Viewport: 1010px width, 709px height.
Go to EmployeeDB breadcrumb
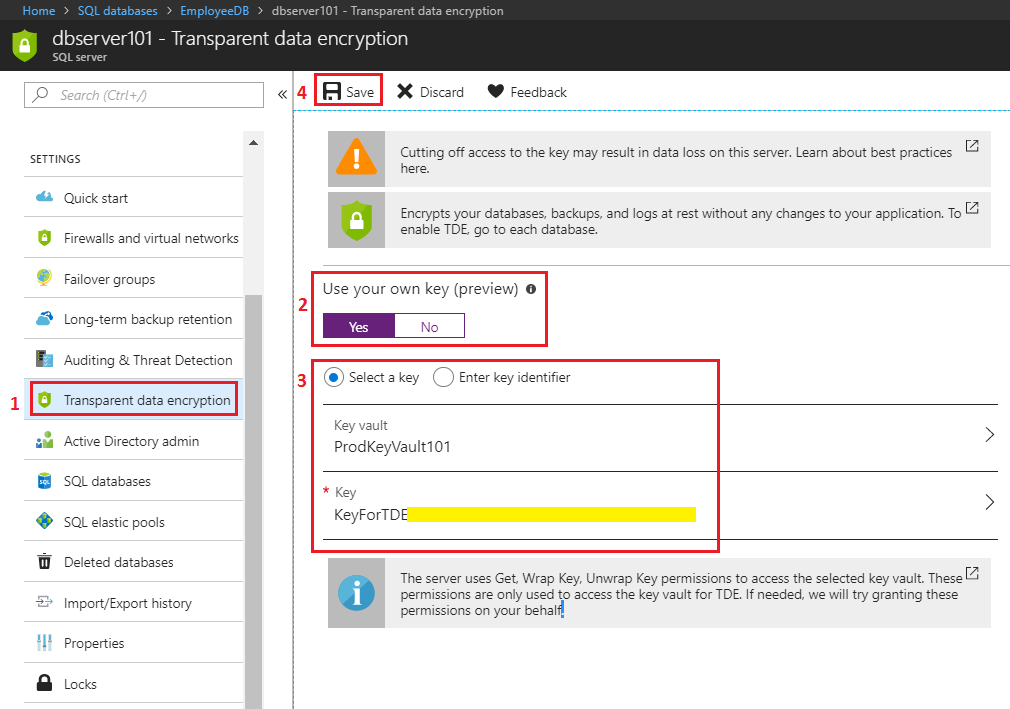click(x=214, y=10)
